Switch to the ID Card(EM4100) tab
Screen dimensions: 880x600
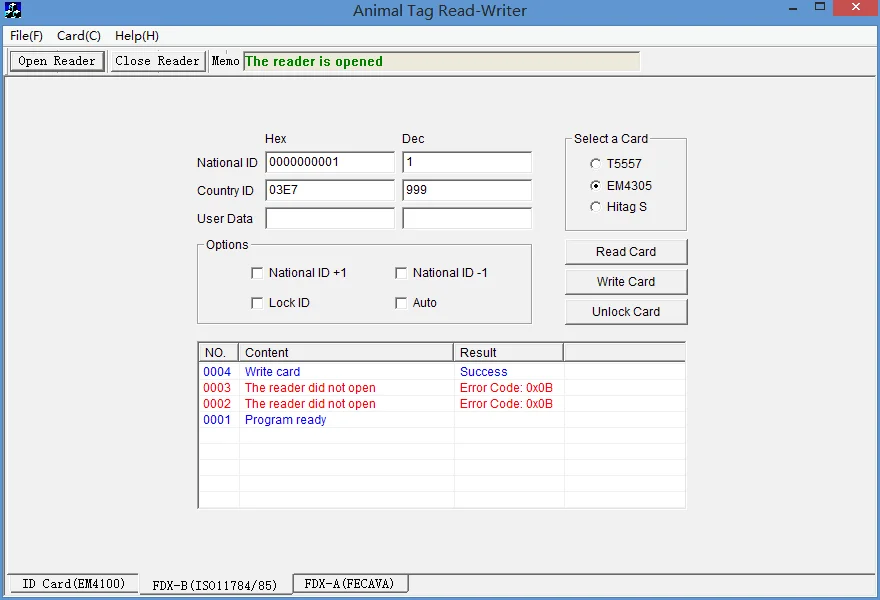click(x=72, y=583)
